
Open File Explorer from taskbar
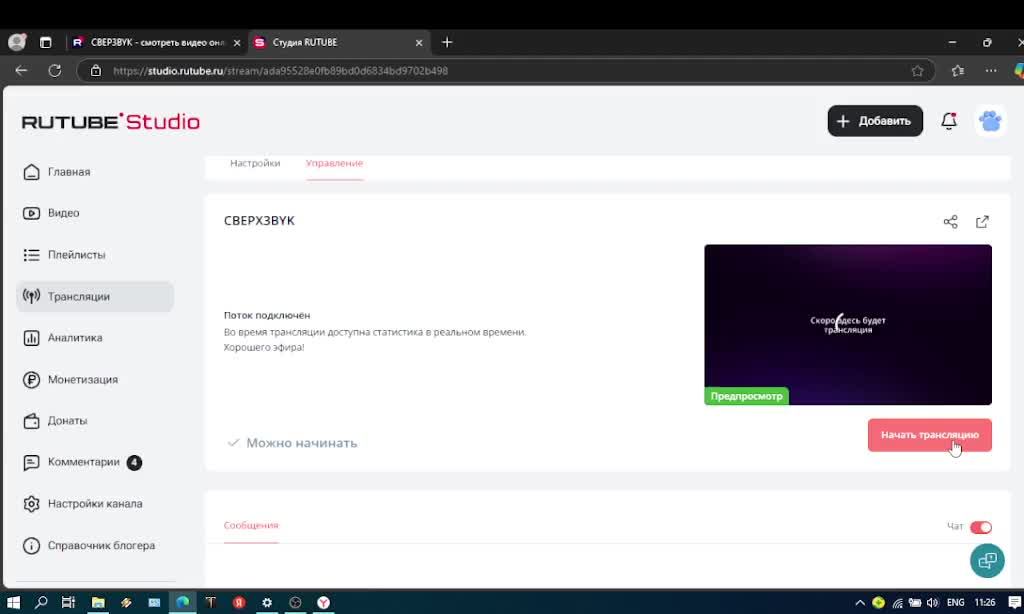click(98, 602)
